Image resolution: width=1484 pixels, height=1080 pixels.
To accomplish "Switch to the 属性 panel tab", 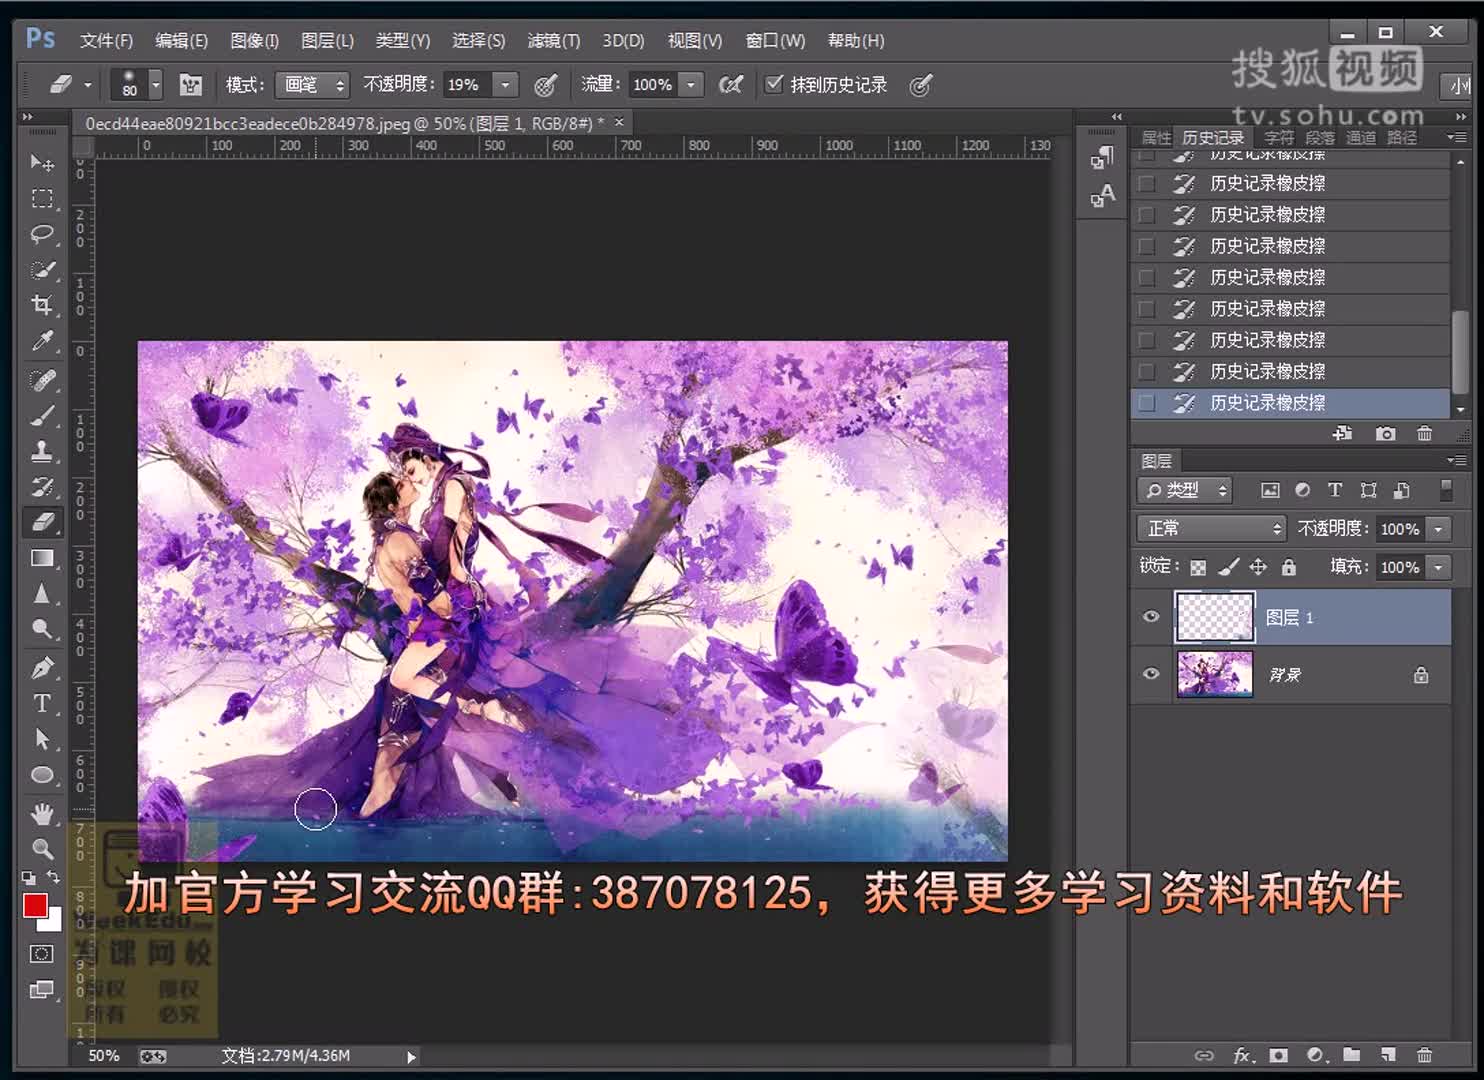I will (1156, 138).
